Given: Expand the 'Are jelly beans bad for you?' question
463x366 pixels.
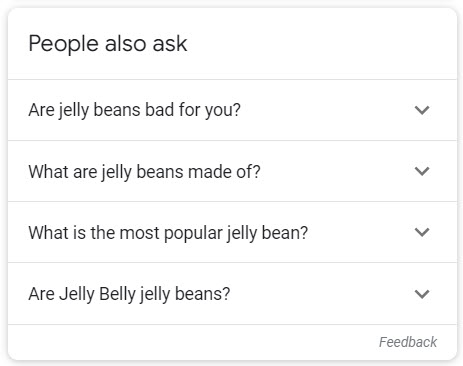Looking at the screenshot, I should (232, 110).
